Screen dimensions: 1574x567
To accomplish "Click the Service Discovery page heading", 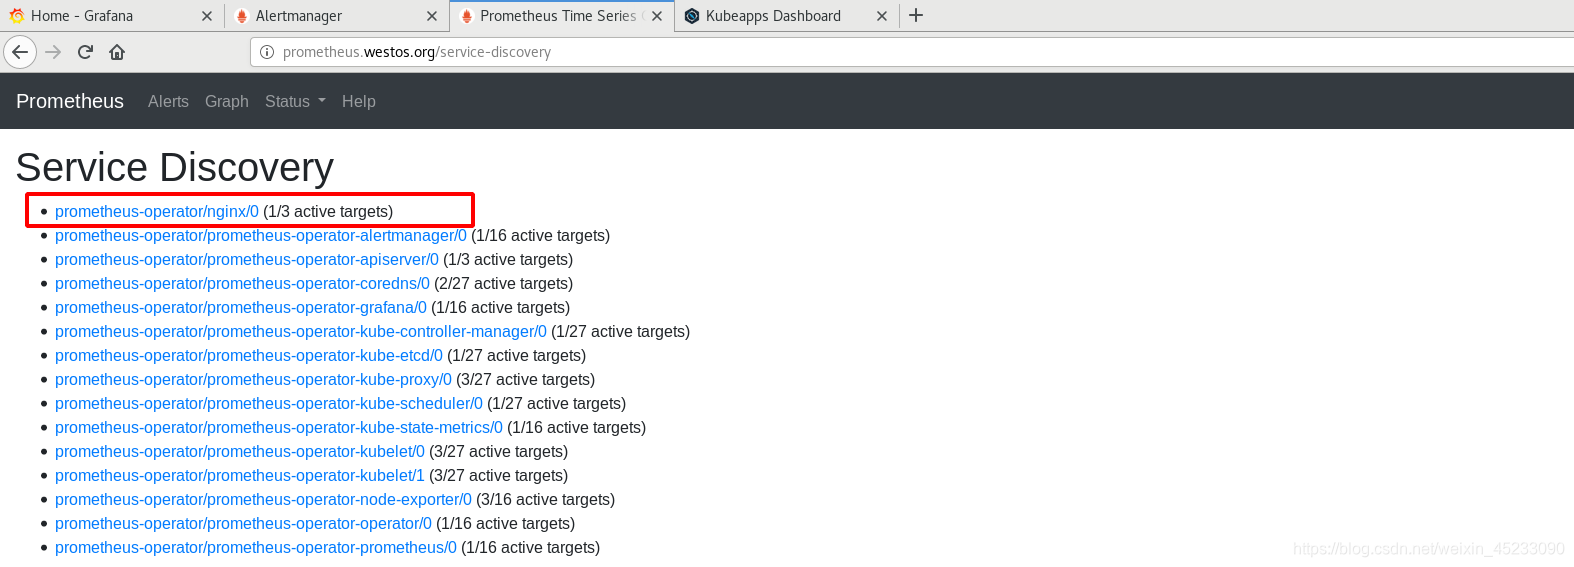I will (x=175, y=168).
